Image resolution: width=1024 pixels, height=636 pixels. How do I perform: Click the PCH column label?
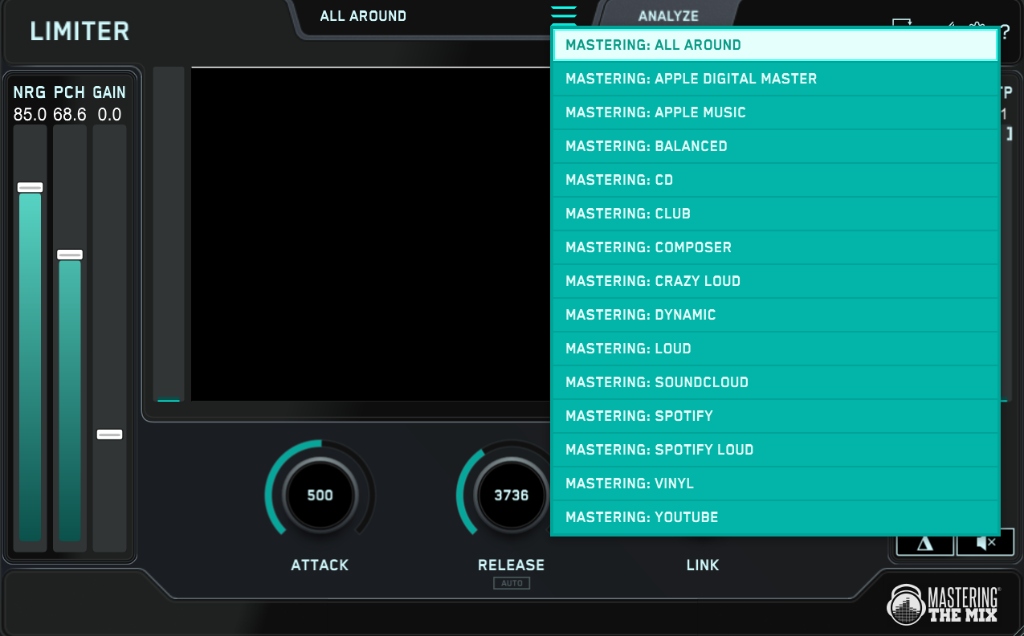(x=70, y=92)
